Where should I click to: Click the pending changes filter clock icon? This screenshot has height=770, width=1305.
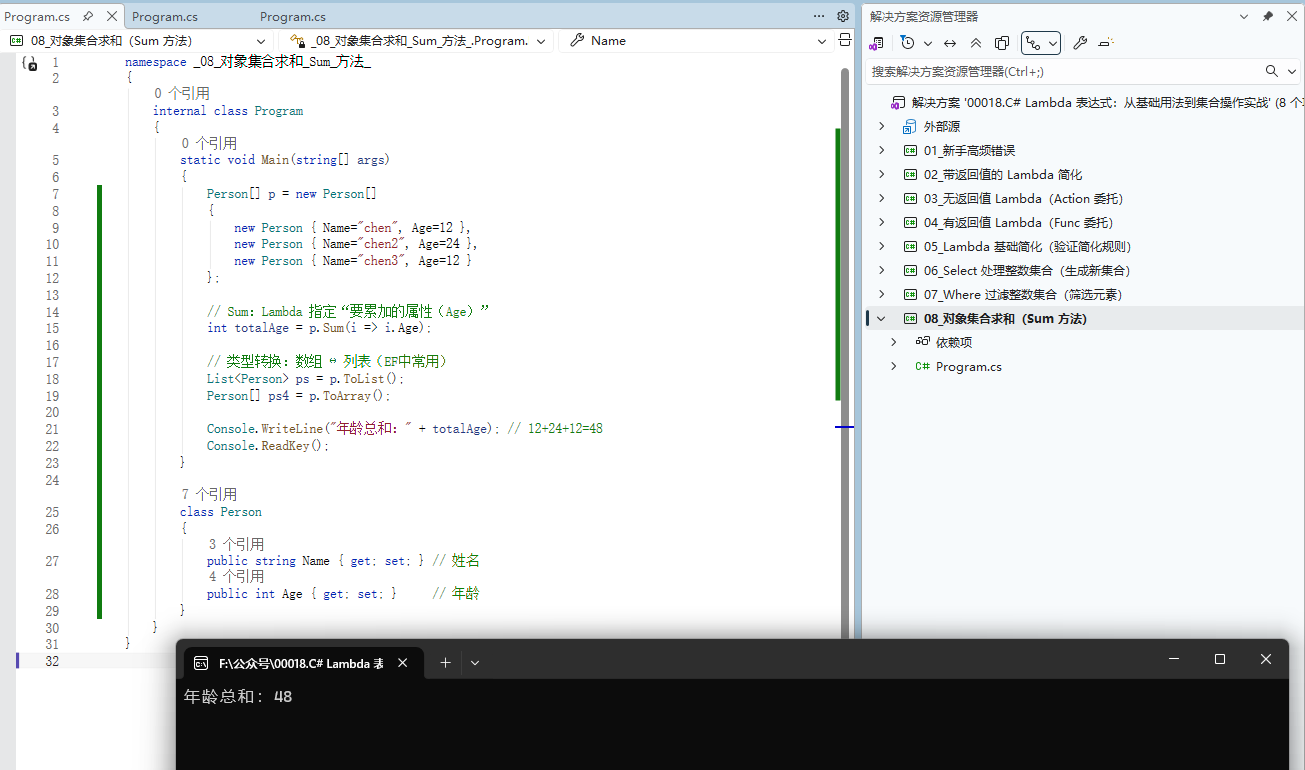(x=907, y=43)
